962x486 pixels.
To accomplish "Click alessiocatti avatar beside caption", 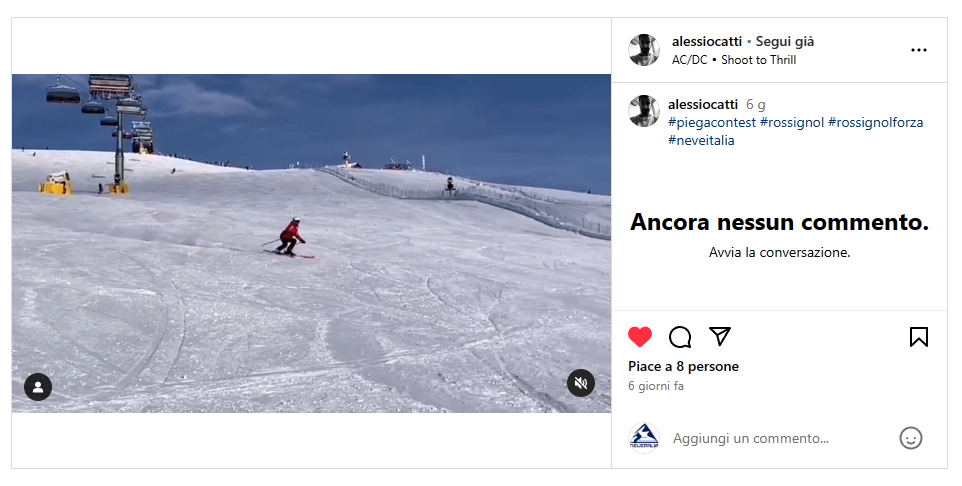I will pos(644,111).
